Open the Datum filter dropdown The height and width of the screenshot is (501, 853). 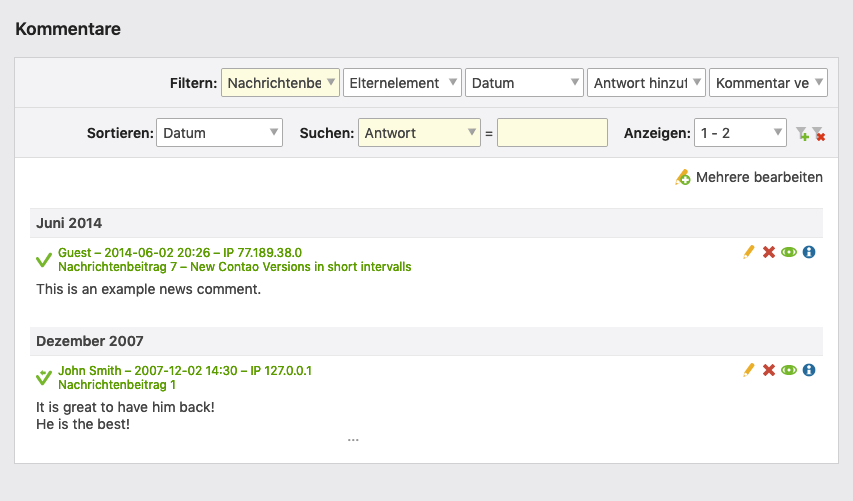(x=524, y=83)
